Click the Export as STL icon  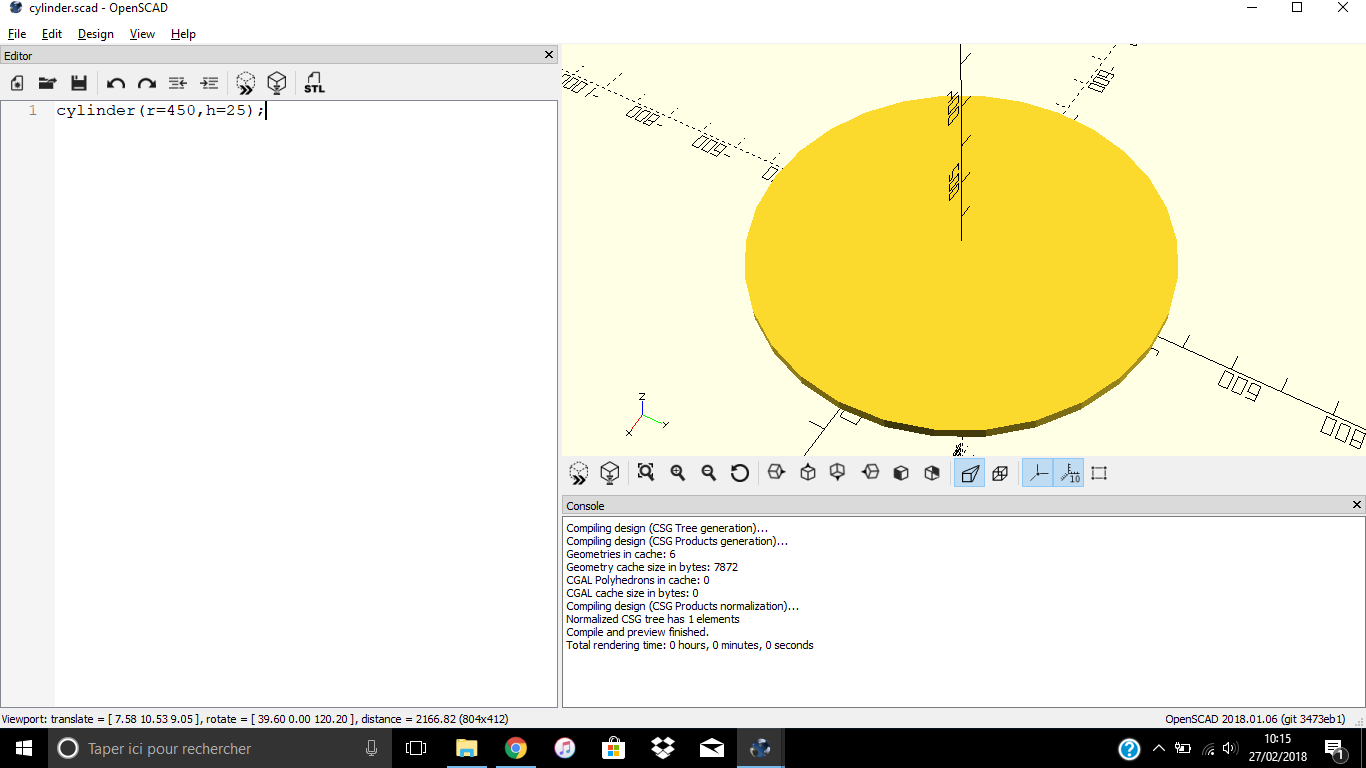click(x=314, y=84)
